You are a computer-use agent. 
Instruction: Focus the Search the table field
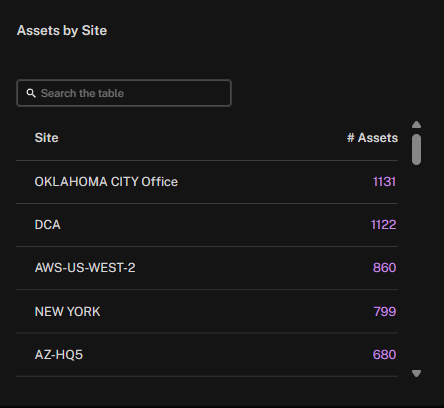point(124,93)
